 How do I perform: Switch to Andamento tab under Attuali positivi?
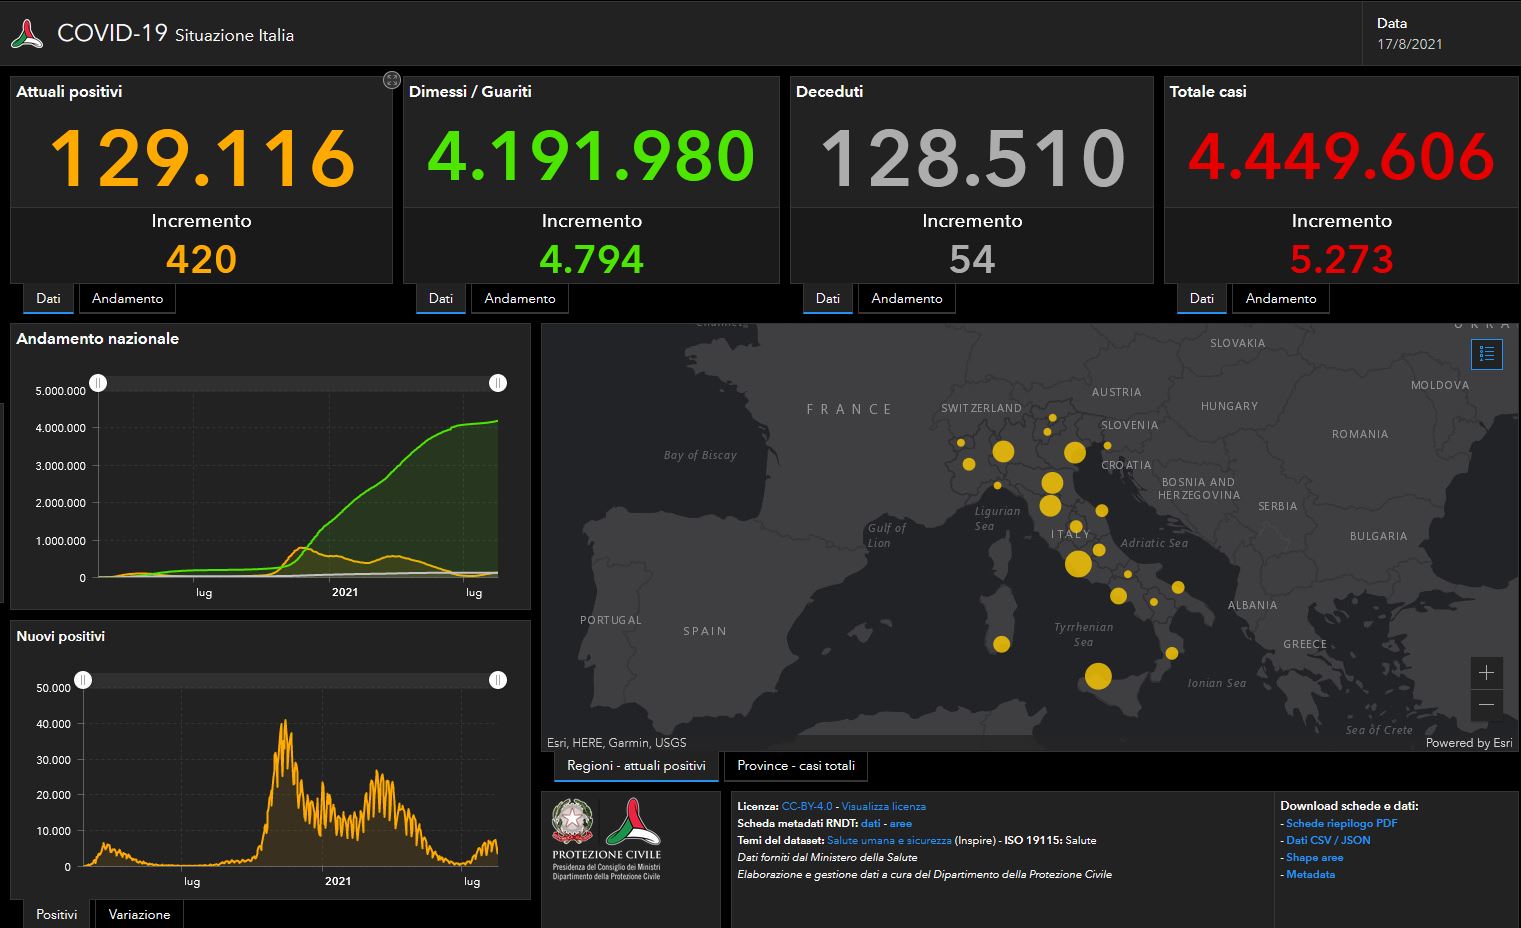(x=127, y=298)
